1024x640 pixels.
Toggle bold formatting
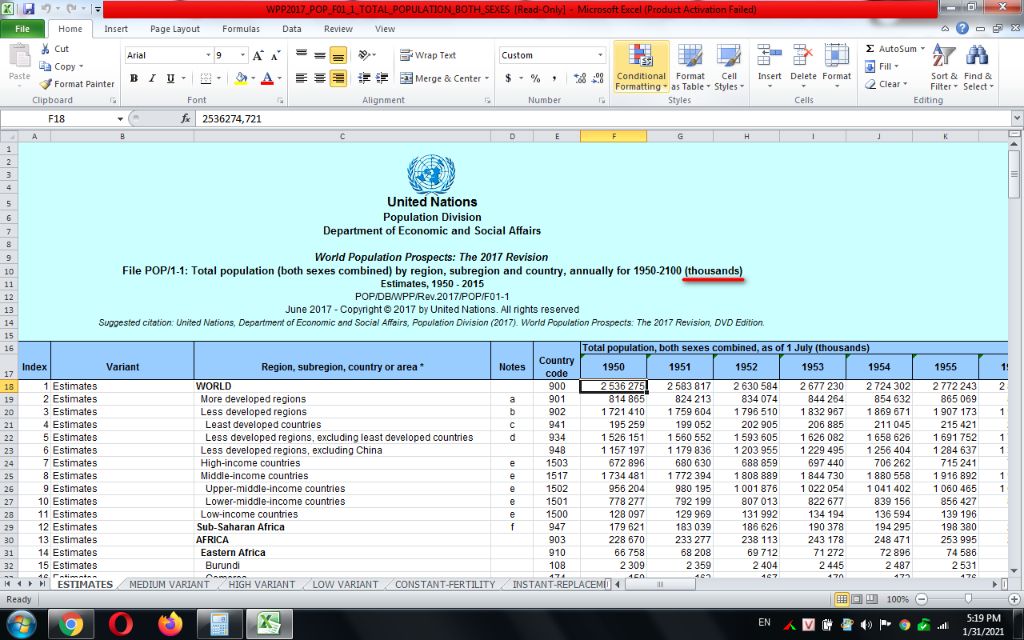pos(134,78)
